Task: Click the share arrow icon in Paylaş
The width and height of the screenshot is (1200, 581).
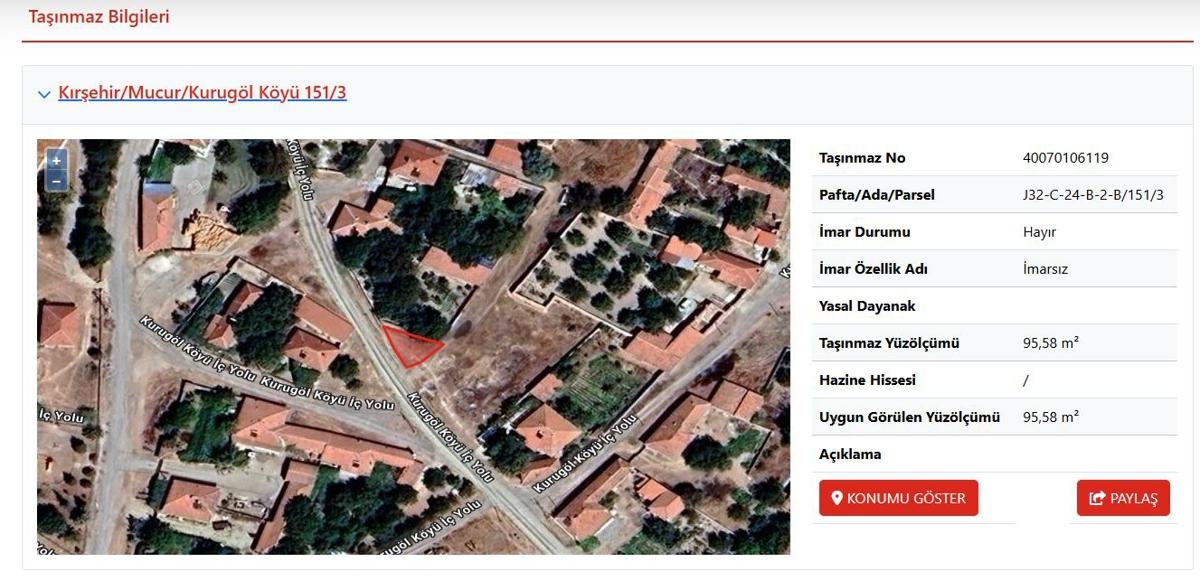Action: pyautogui.click(x=1097, y=498)
